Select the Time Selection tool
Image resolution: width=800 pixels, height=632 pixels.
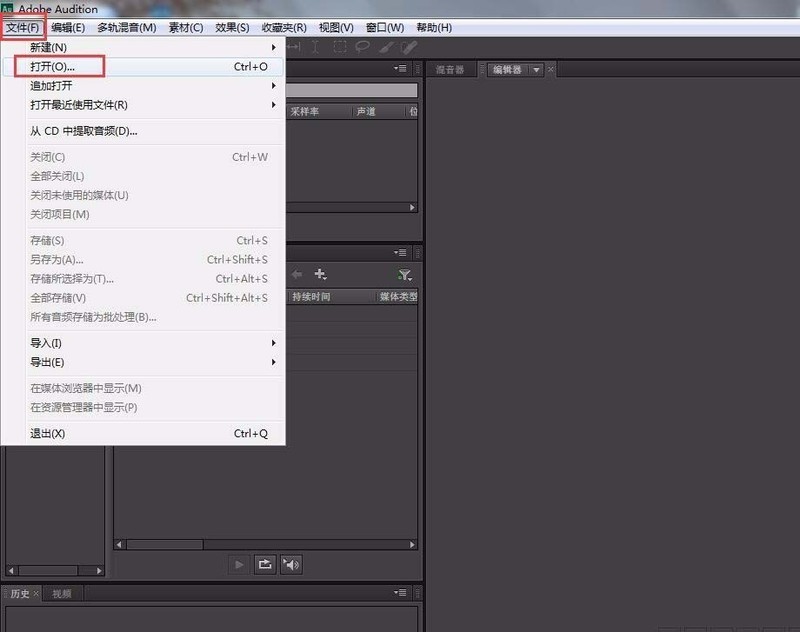[x=315, y=46]
